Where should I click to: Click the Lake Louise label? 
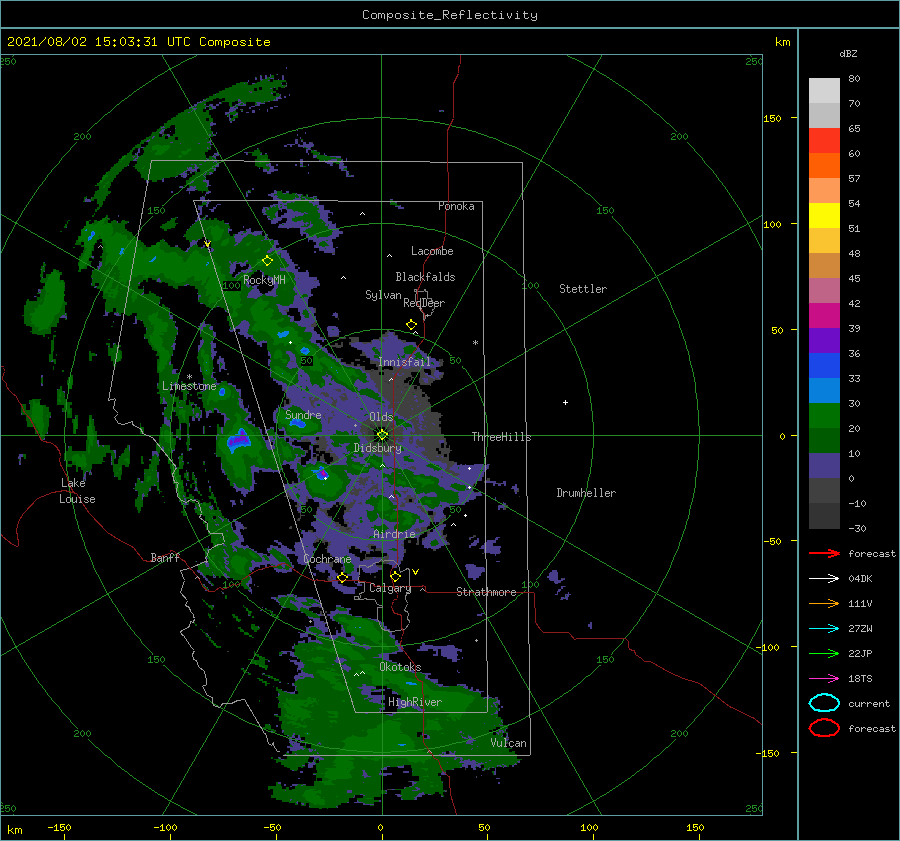click(77, 491)
